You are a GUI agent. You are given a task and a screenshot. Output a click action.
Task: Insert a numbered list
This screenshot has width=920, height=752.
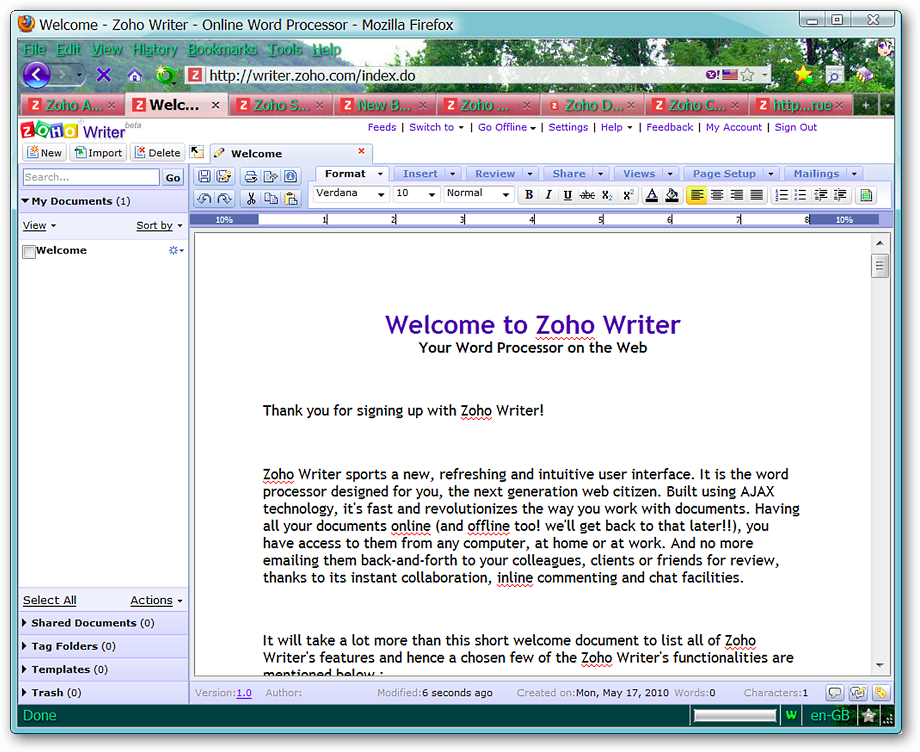pos(781,195)
